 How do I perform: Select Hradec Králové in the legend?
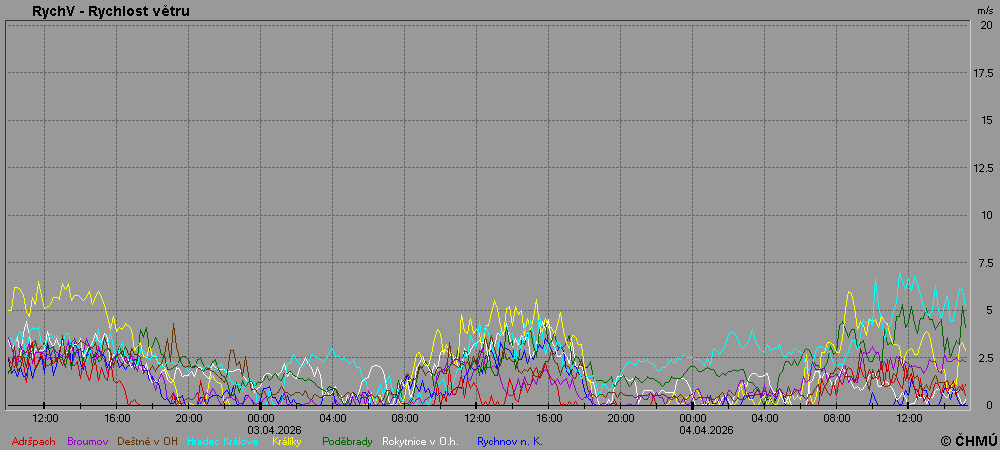221,441
